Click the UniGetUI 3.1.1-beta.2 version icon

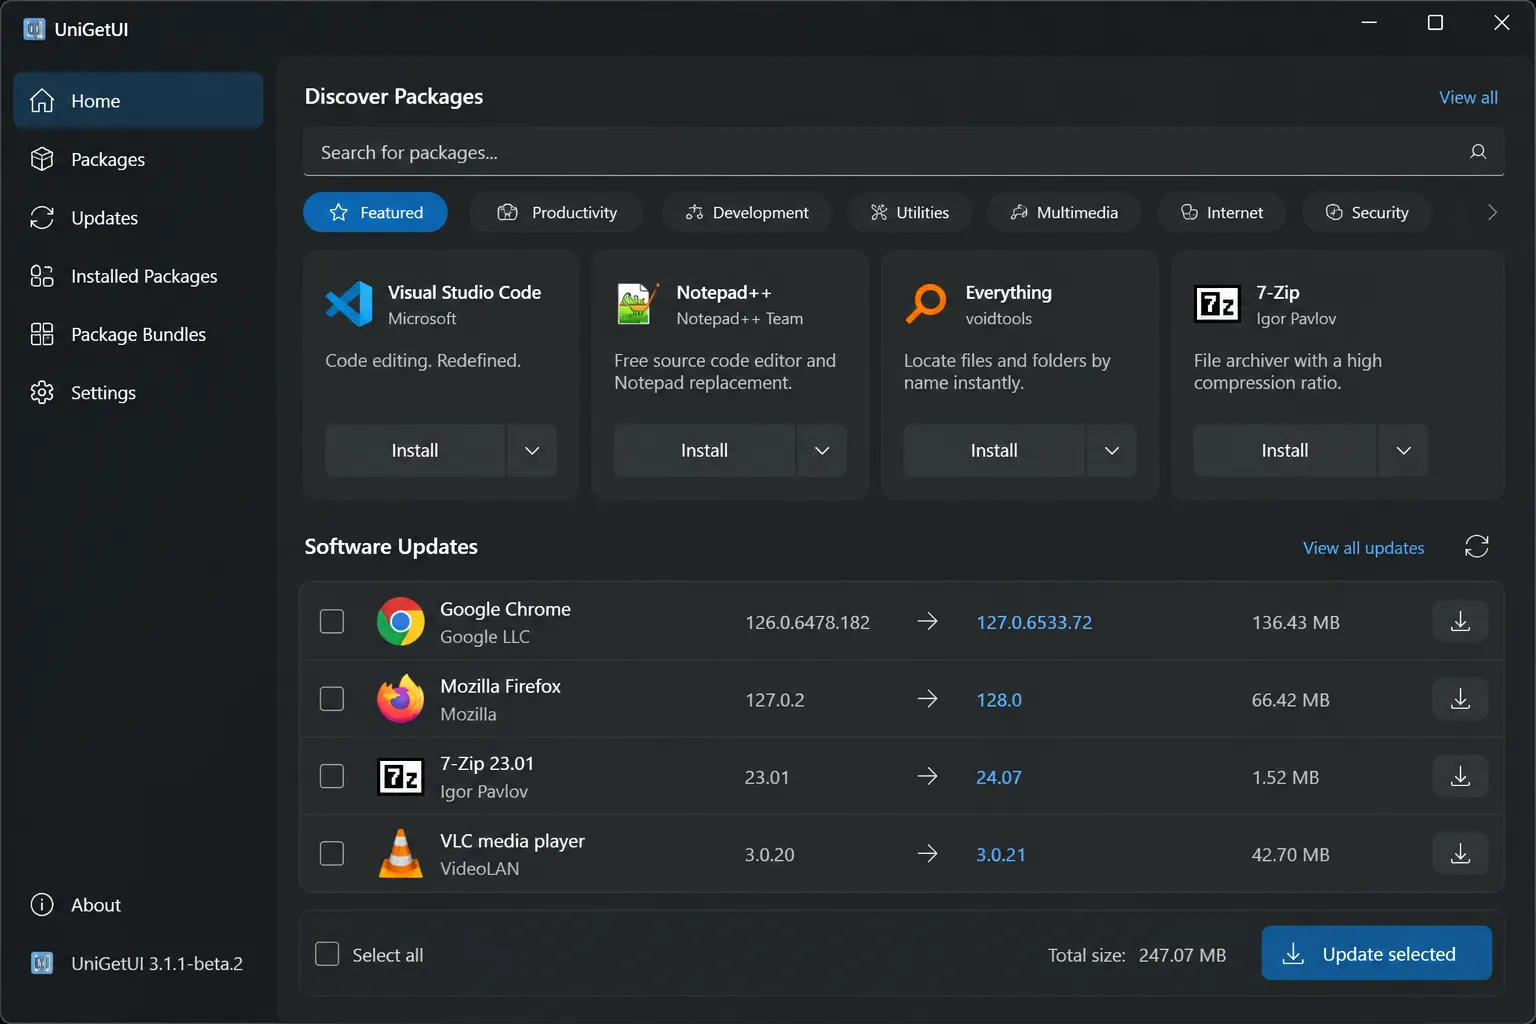(42, 963)
